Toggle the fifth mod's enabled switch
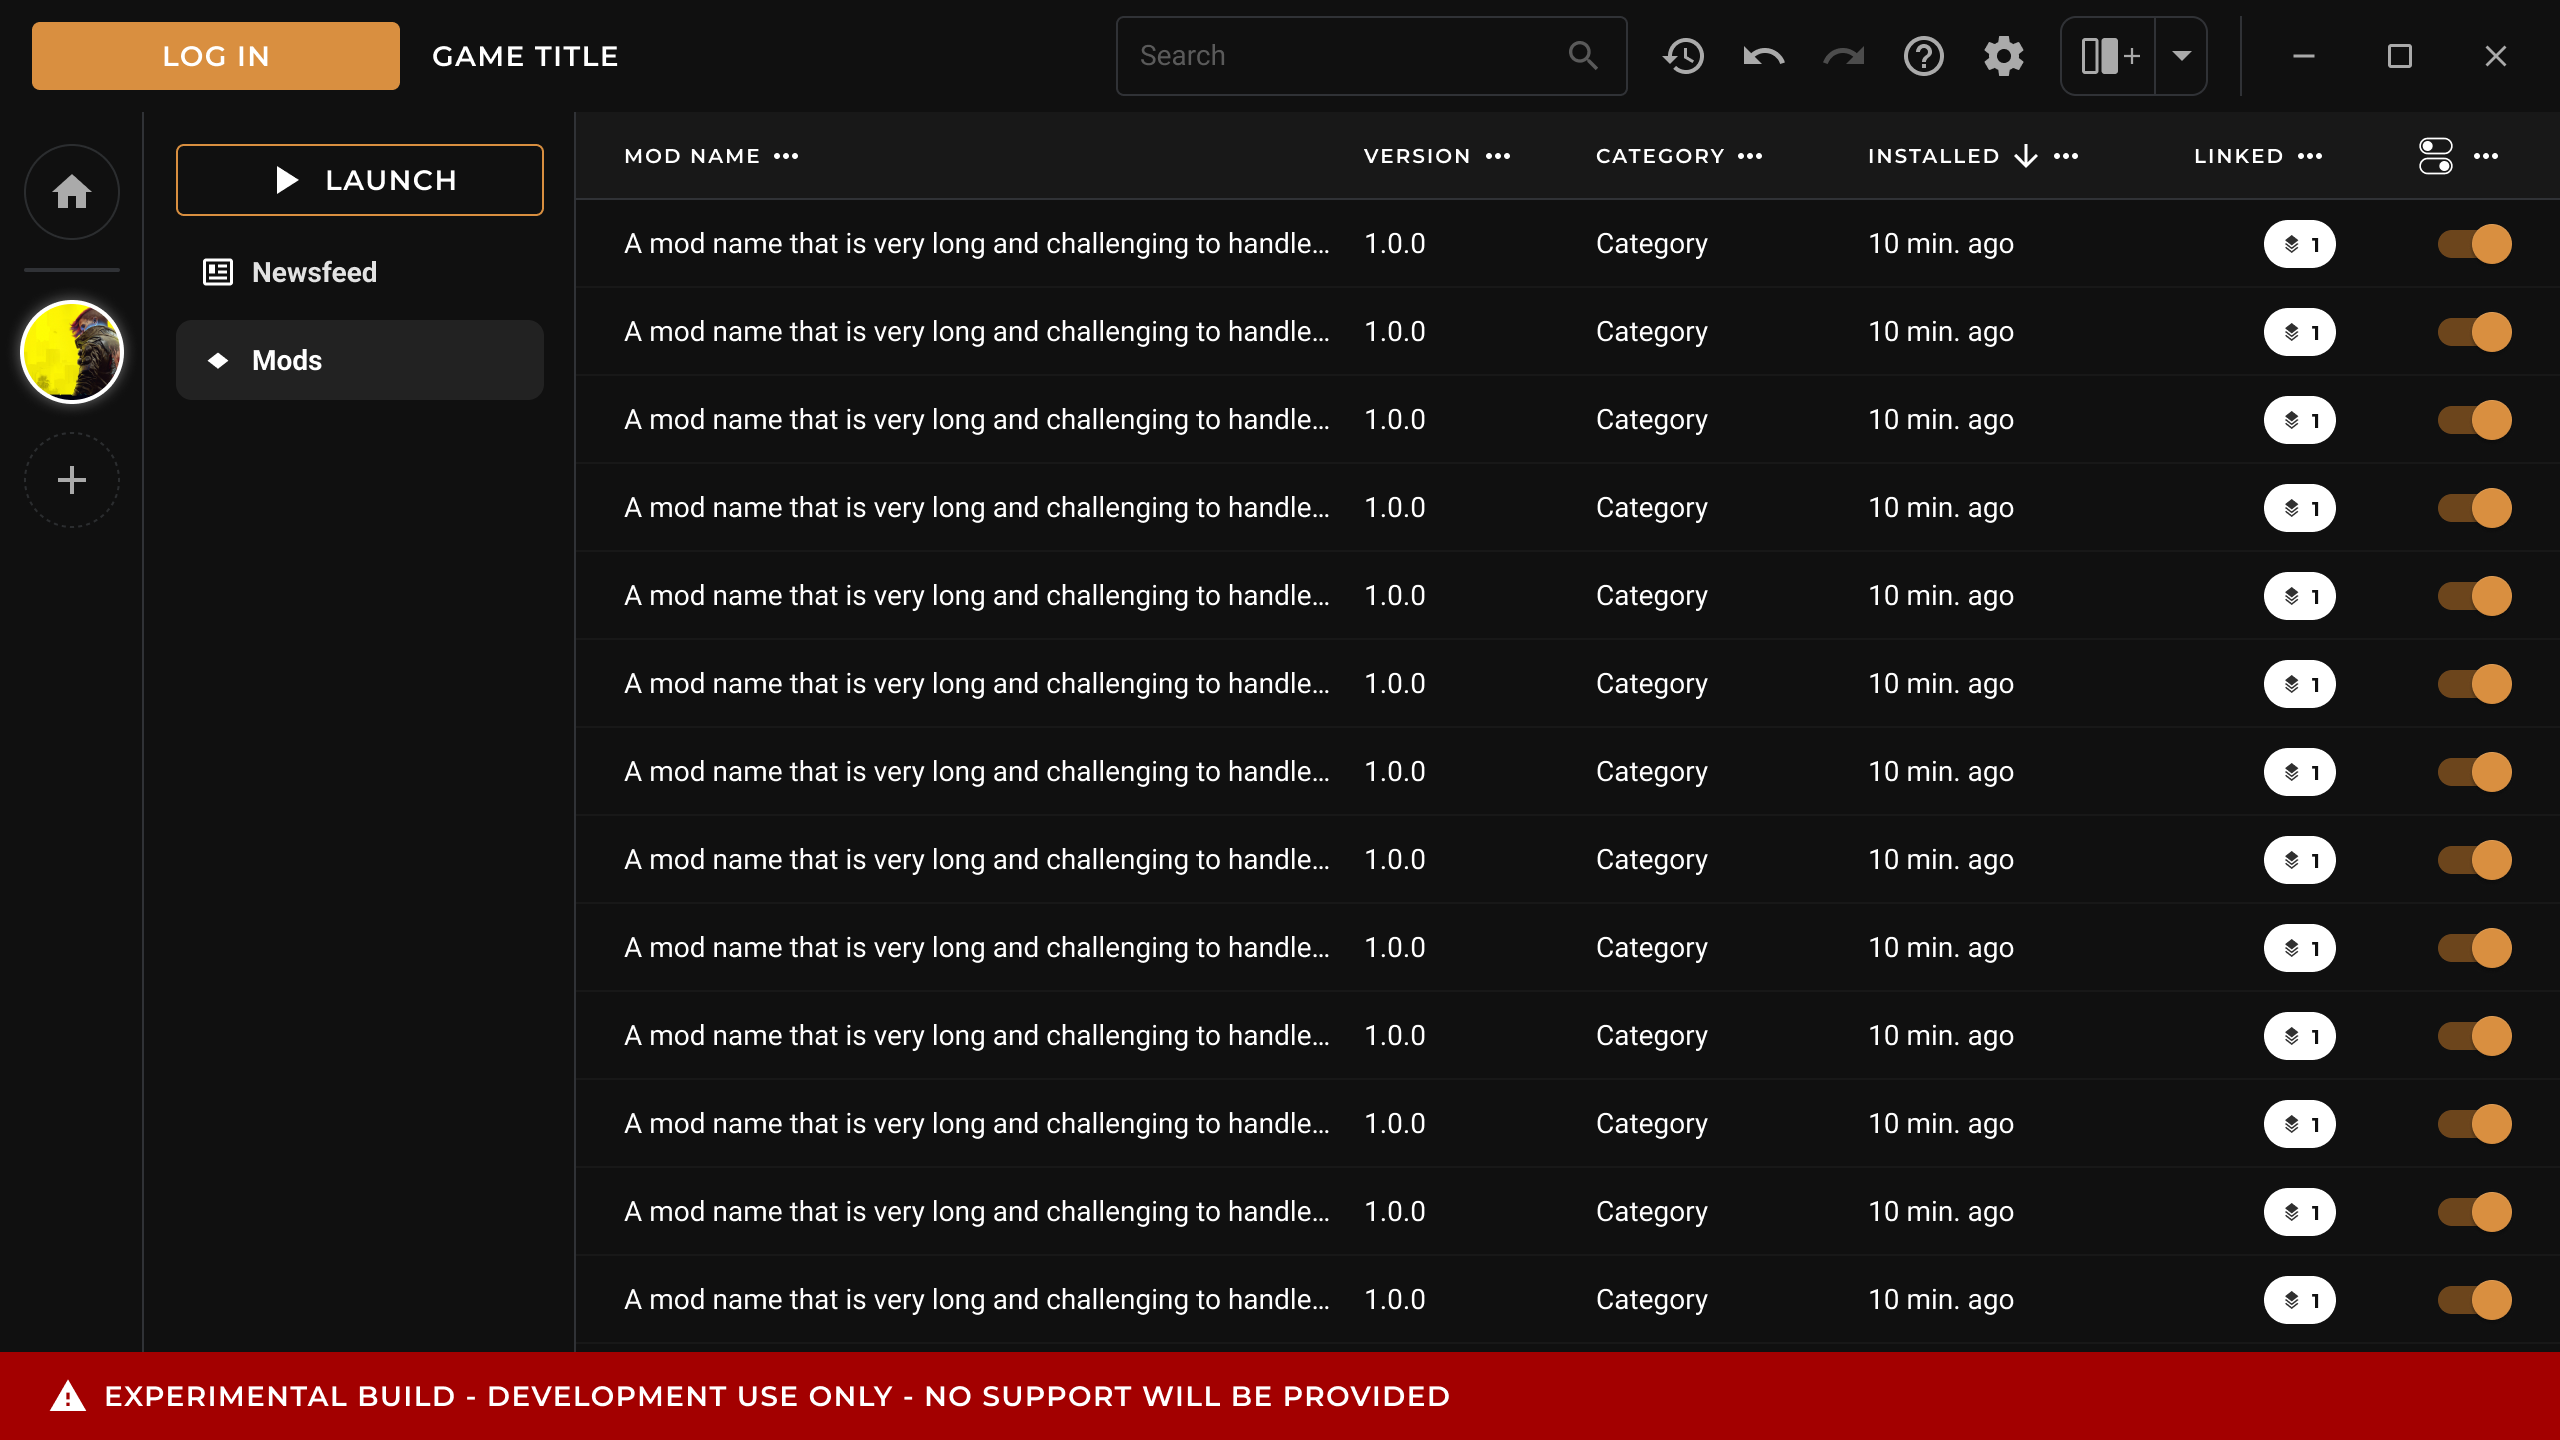This screenshot has width=2560, height=1440. tap(2474, 595)
